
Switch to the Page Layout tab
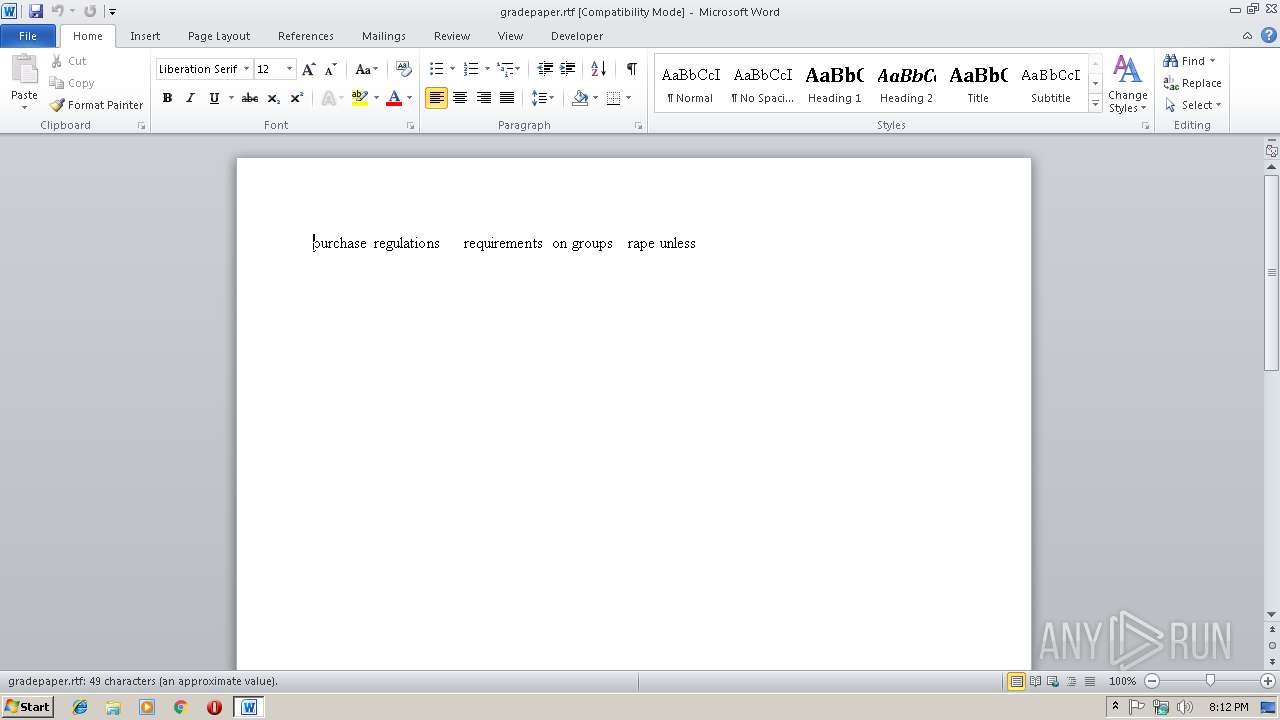[219, 36]
